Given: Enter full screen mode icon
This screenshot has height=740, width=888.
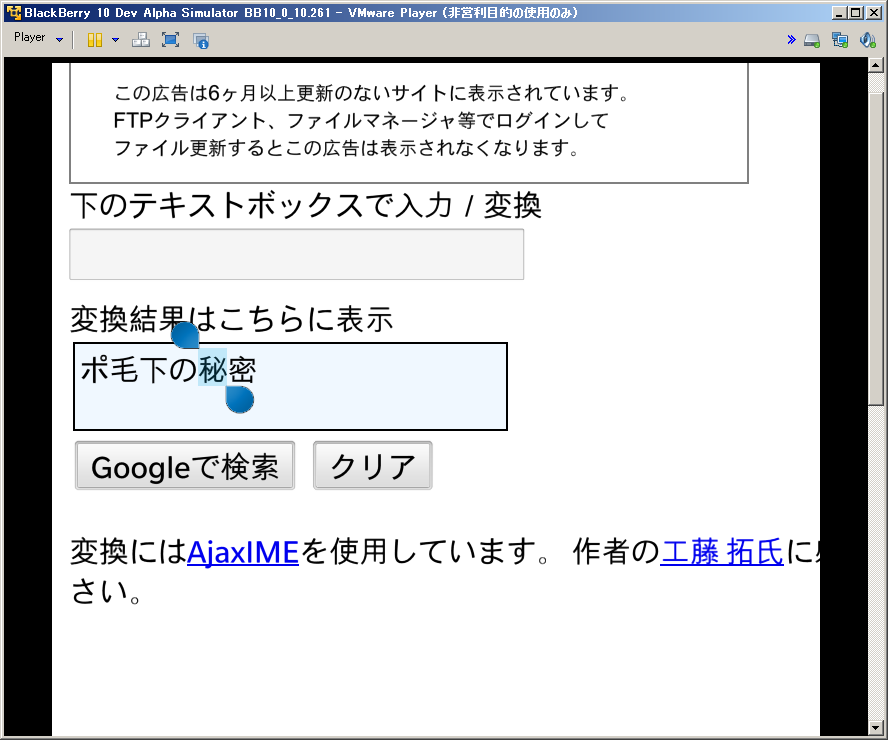Looking at the screenshot, I should tap(170, 40).
